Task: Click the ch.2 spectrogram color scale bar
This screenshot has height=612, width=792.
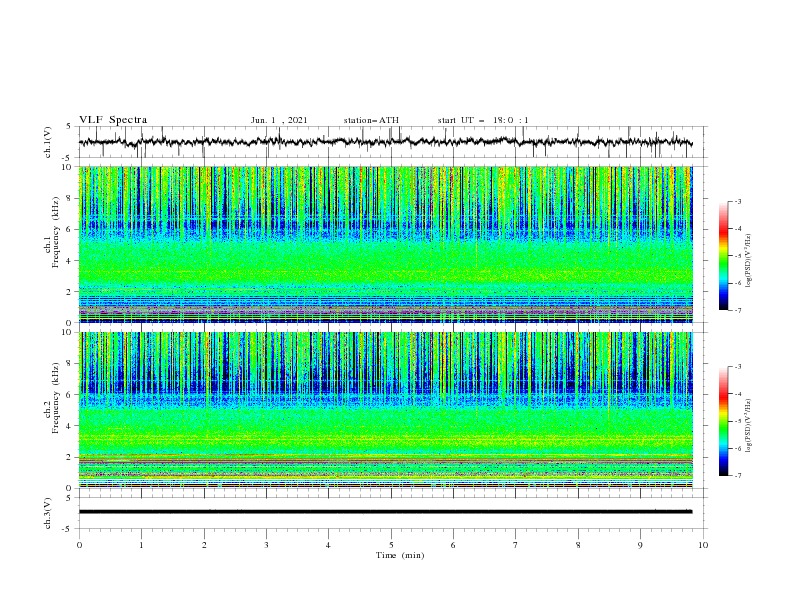Action: click(723, 421)
